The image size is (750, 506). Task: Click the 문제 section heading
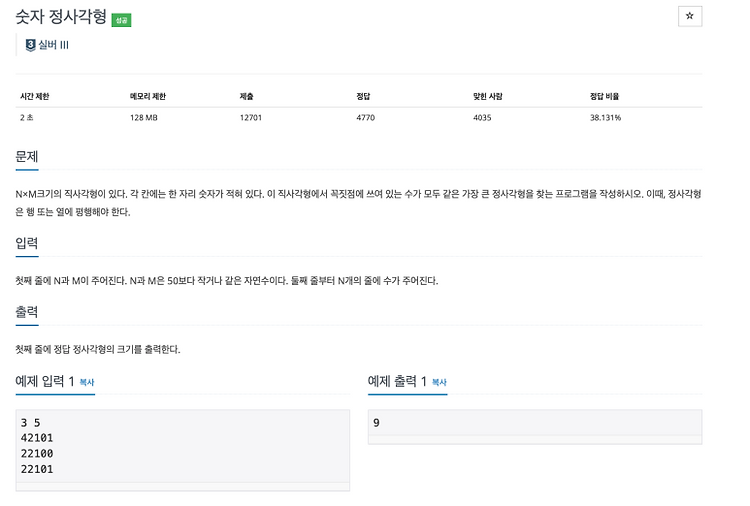(27, 156)
